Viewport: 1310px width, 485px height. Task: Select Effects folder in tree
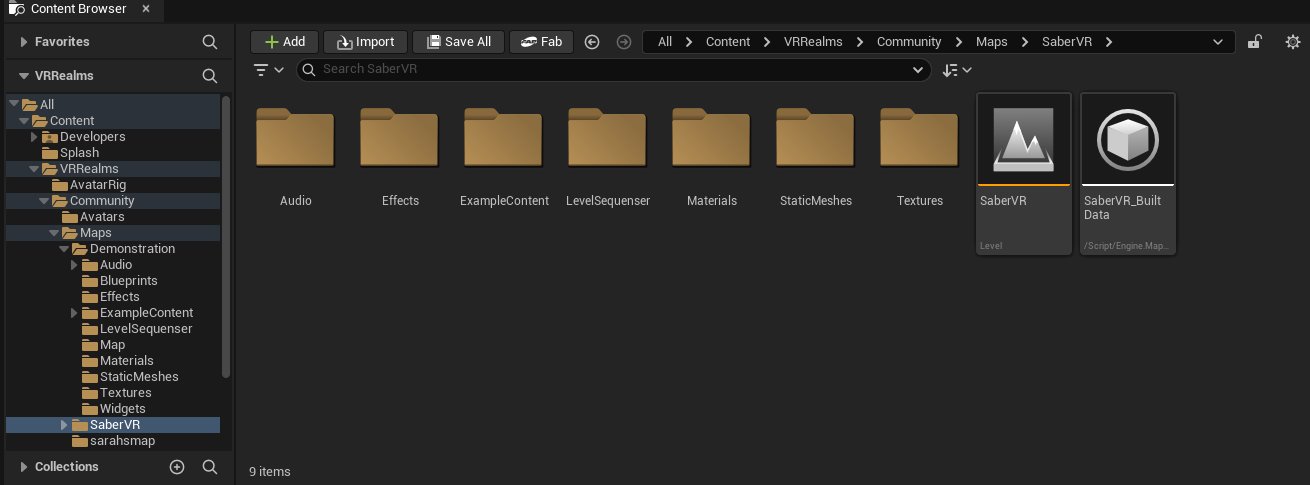[119, 296]
